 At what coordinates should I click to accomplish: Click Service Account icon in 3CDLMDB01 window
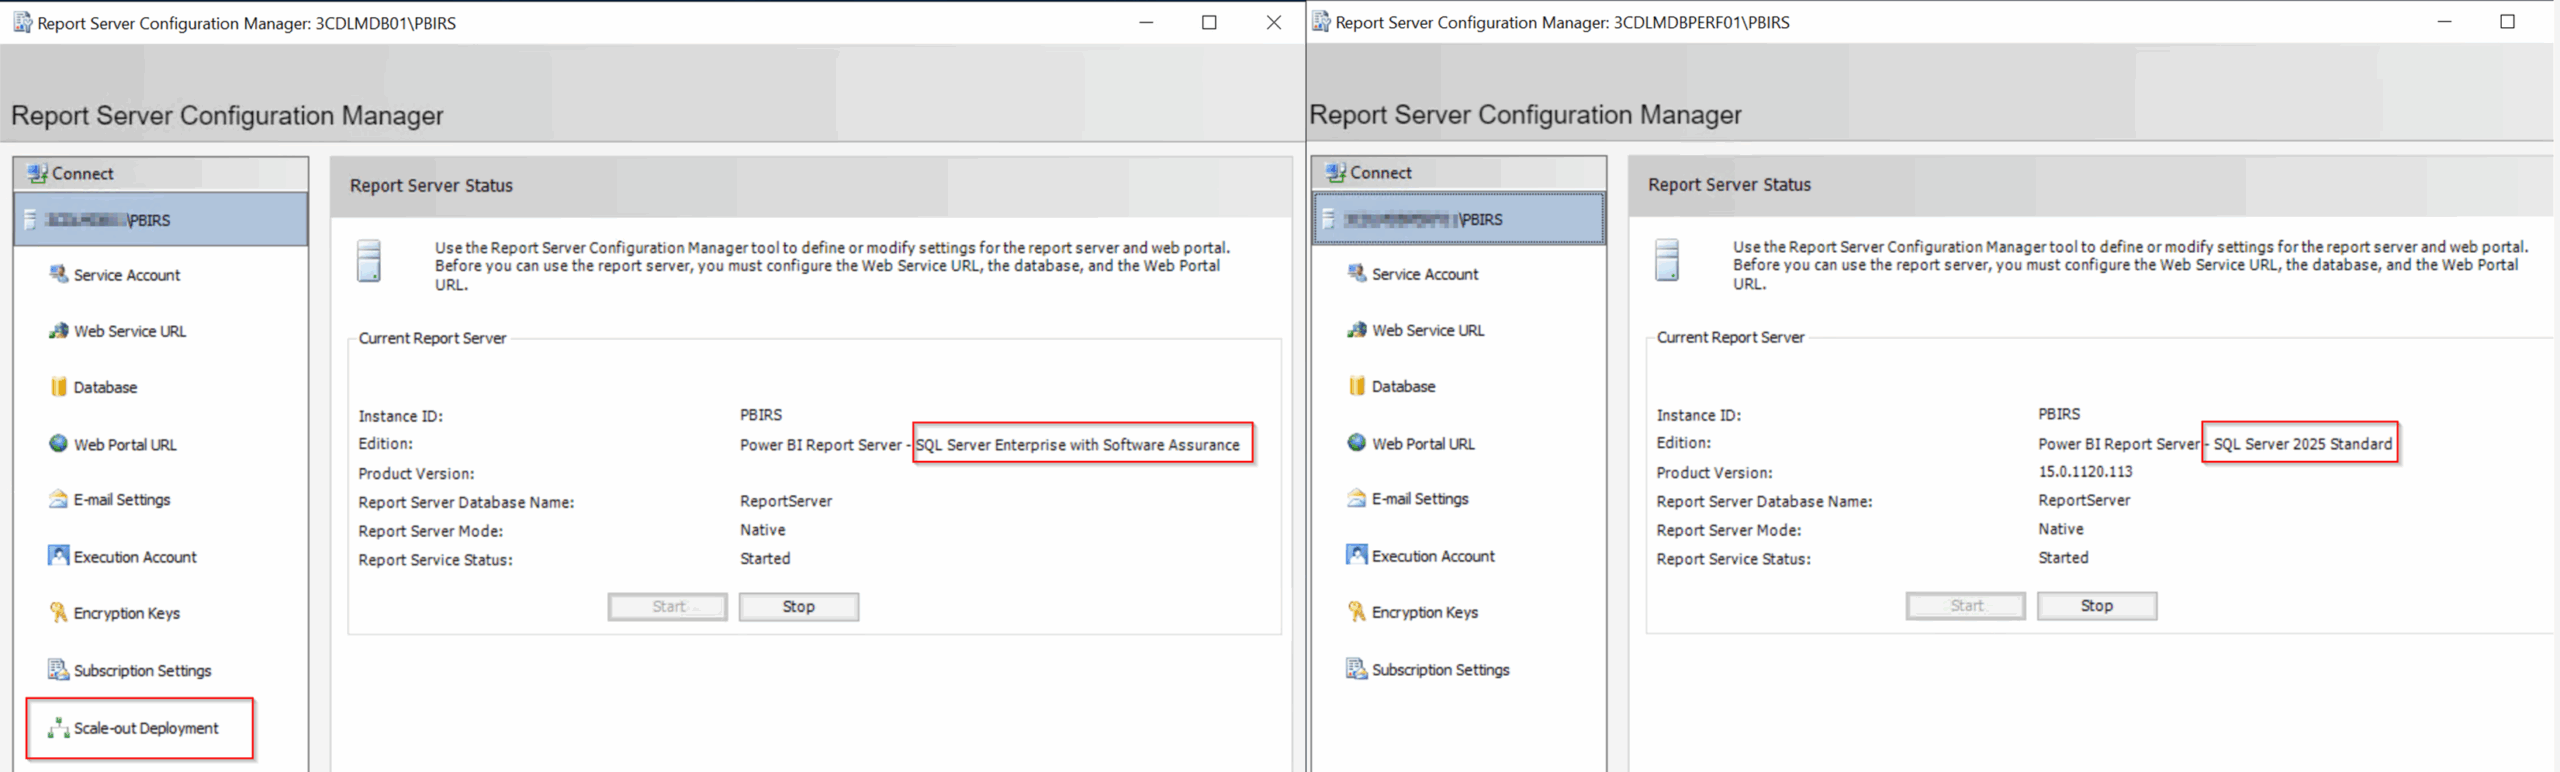[59, 274]
